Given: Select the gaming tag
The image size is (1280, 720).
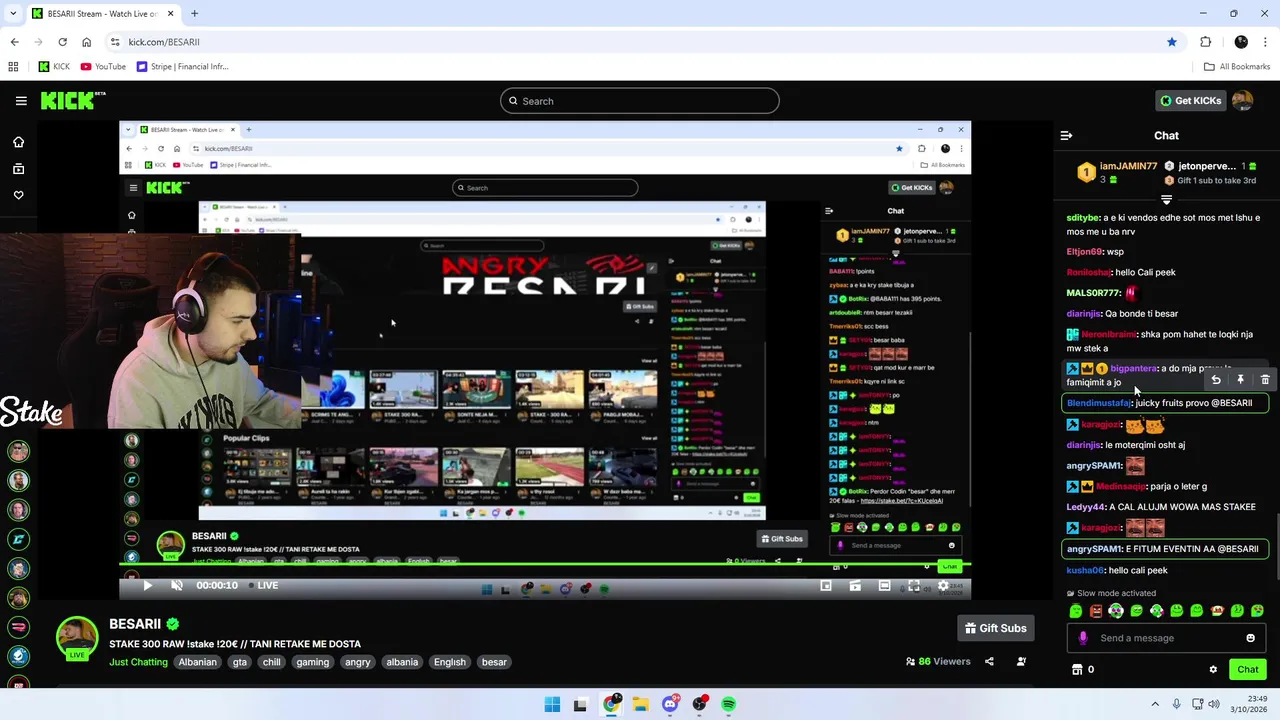Looking at the screenshot, I should click(x=313, y=662).
